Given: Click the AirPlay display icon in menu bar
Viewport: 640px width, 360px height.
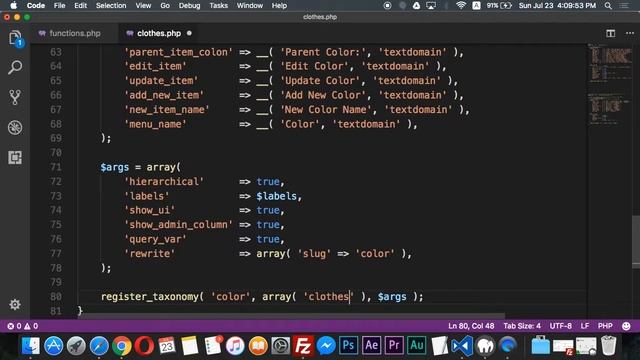Looking at the screenshot, I should [x=431, y=6].
